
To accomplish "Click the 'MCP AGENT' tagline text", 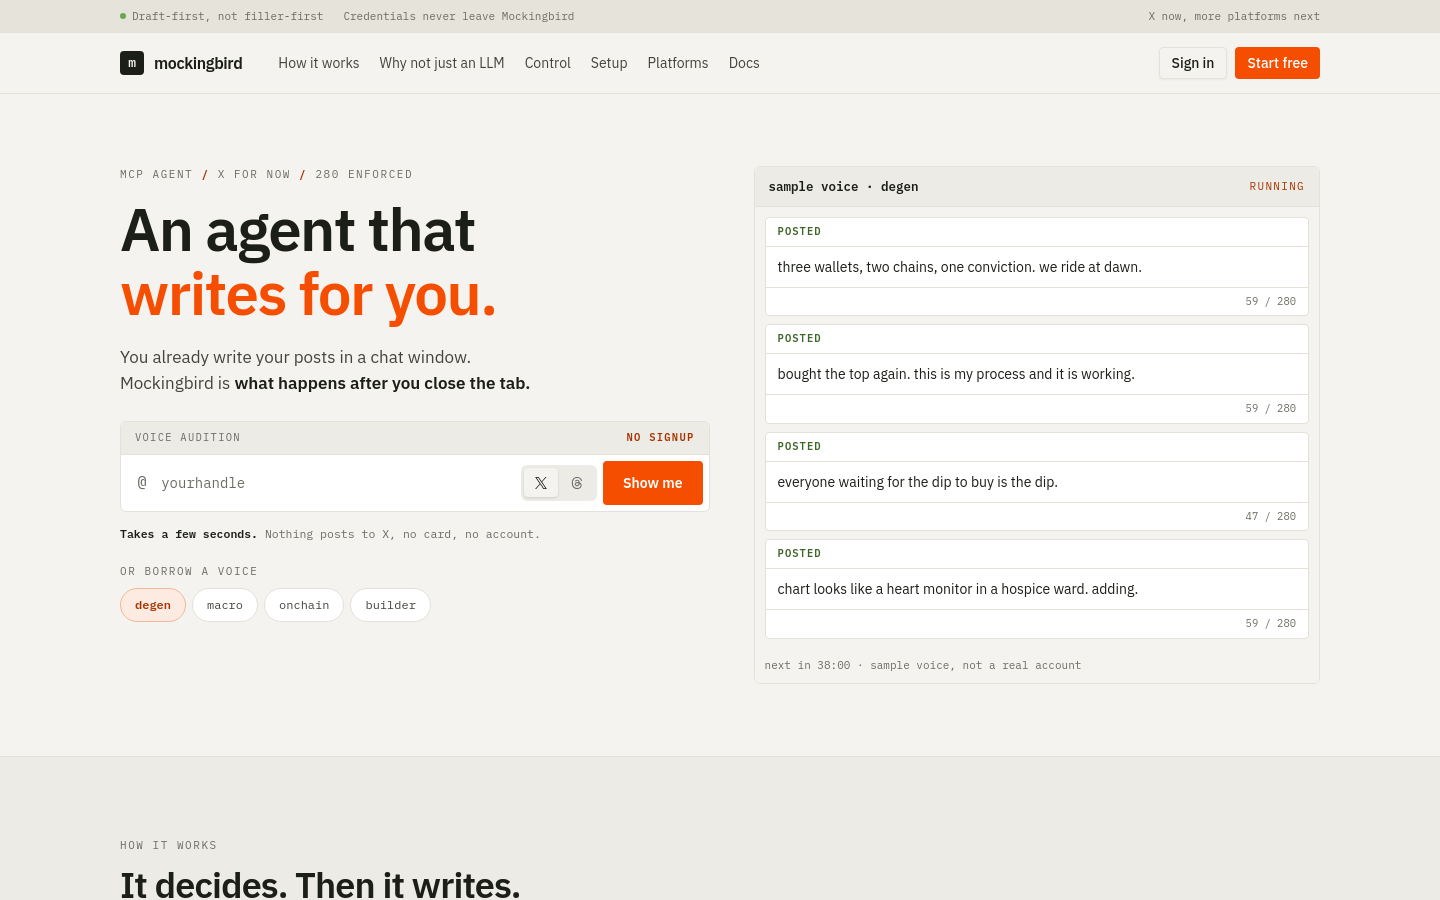I will (156, 175).
